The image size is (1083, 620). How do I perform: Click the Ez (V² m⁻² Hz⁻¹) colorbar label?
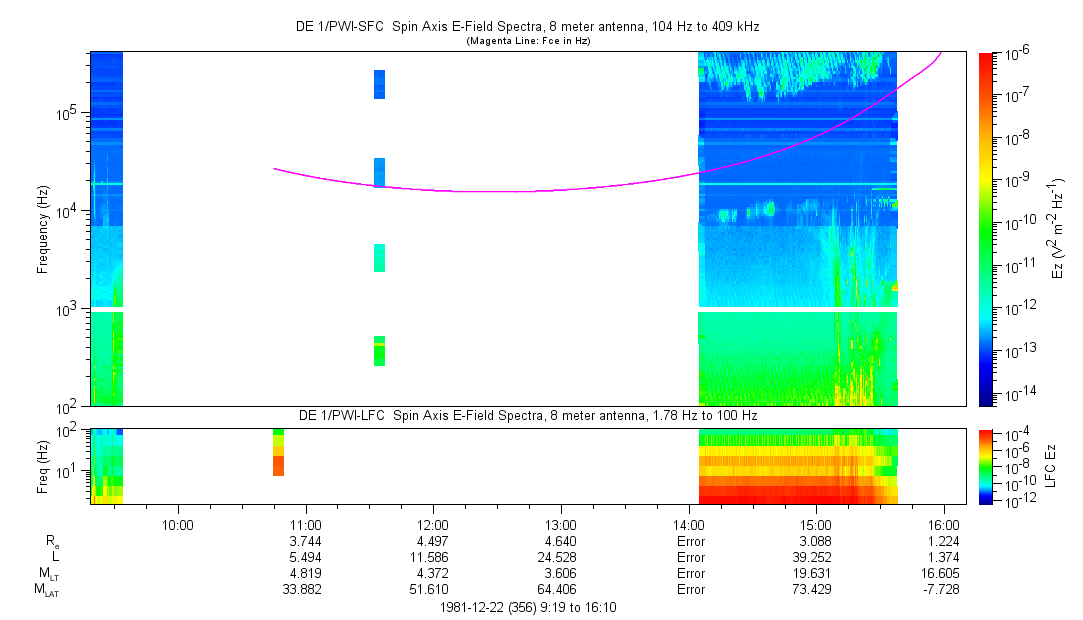pyautogui.click(x=1058, y=229)
